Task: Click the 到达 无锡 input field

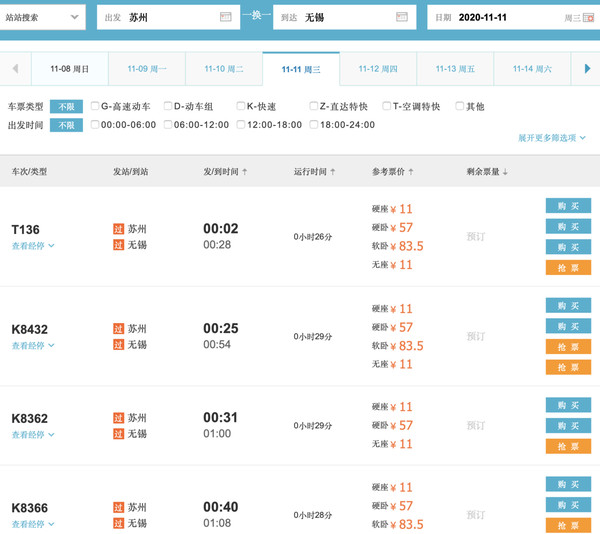Action: (344, 17)
